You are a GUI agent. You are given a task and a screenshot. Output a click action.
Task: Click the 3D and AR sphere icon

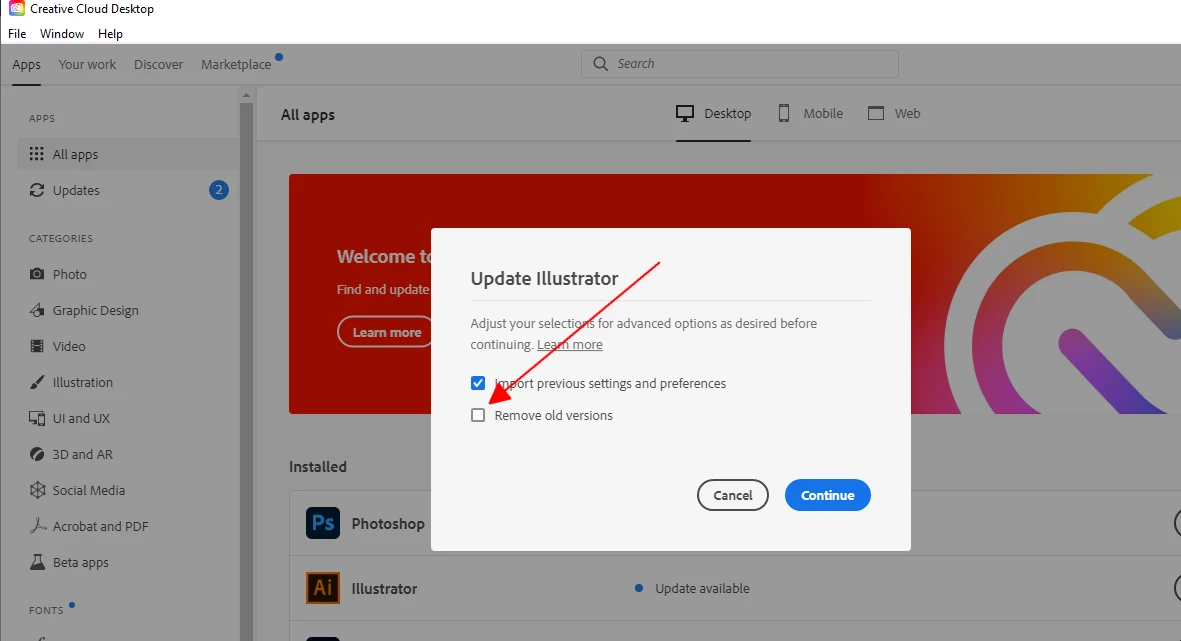click(x=36, y=454)
